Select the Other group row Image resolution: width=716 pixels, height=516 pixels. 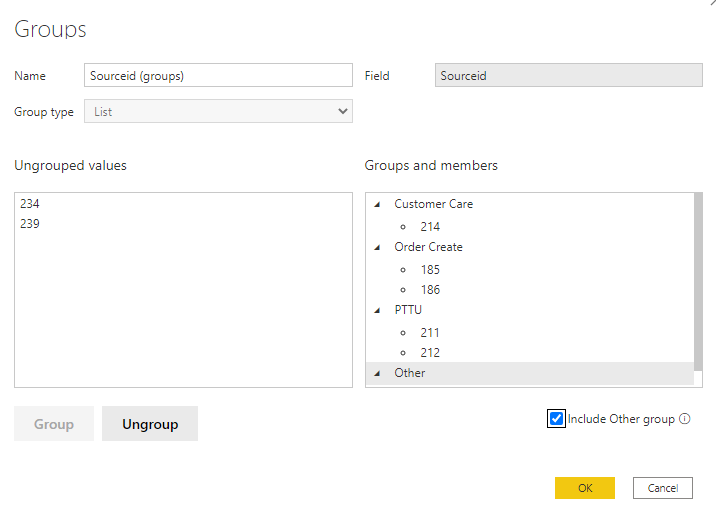pos(530,373)
